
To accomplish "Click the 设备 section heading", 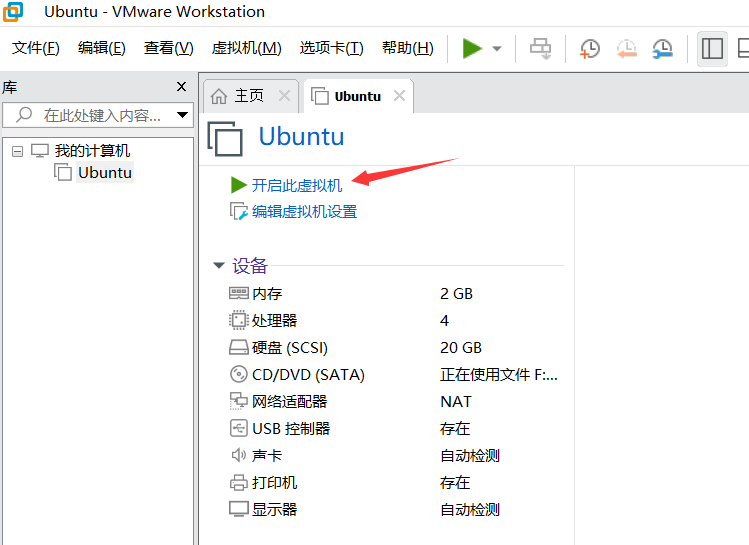I will tap(249, 266).
